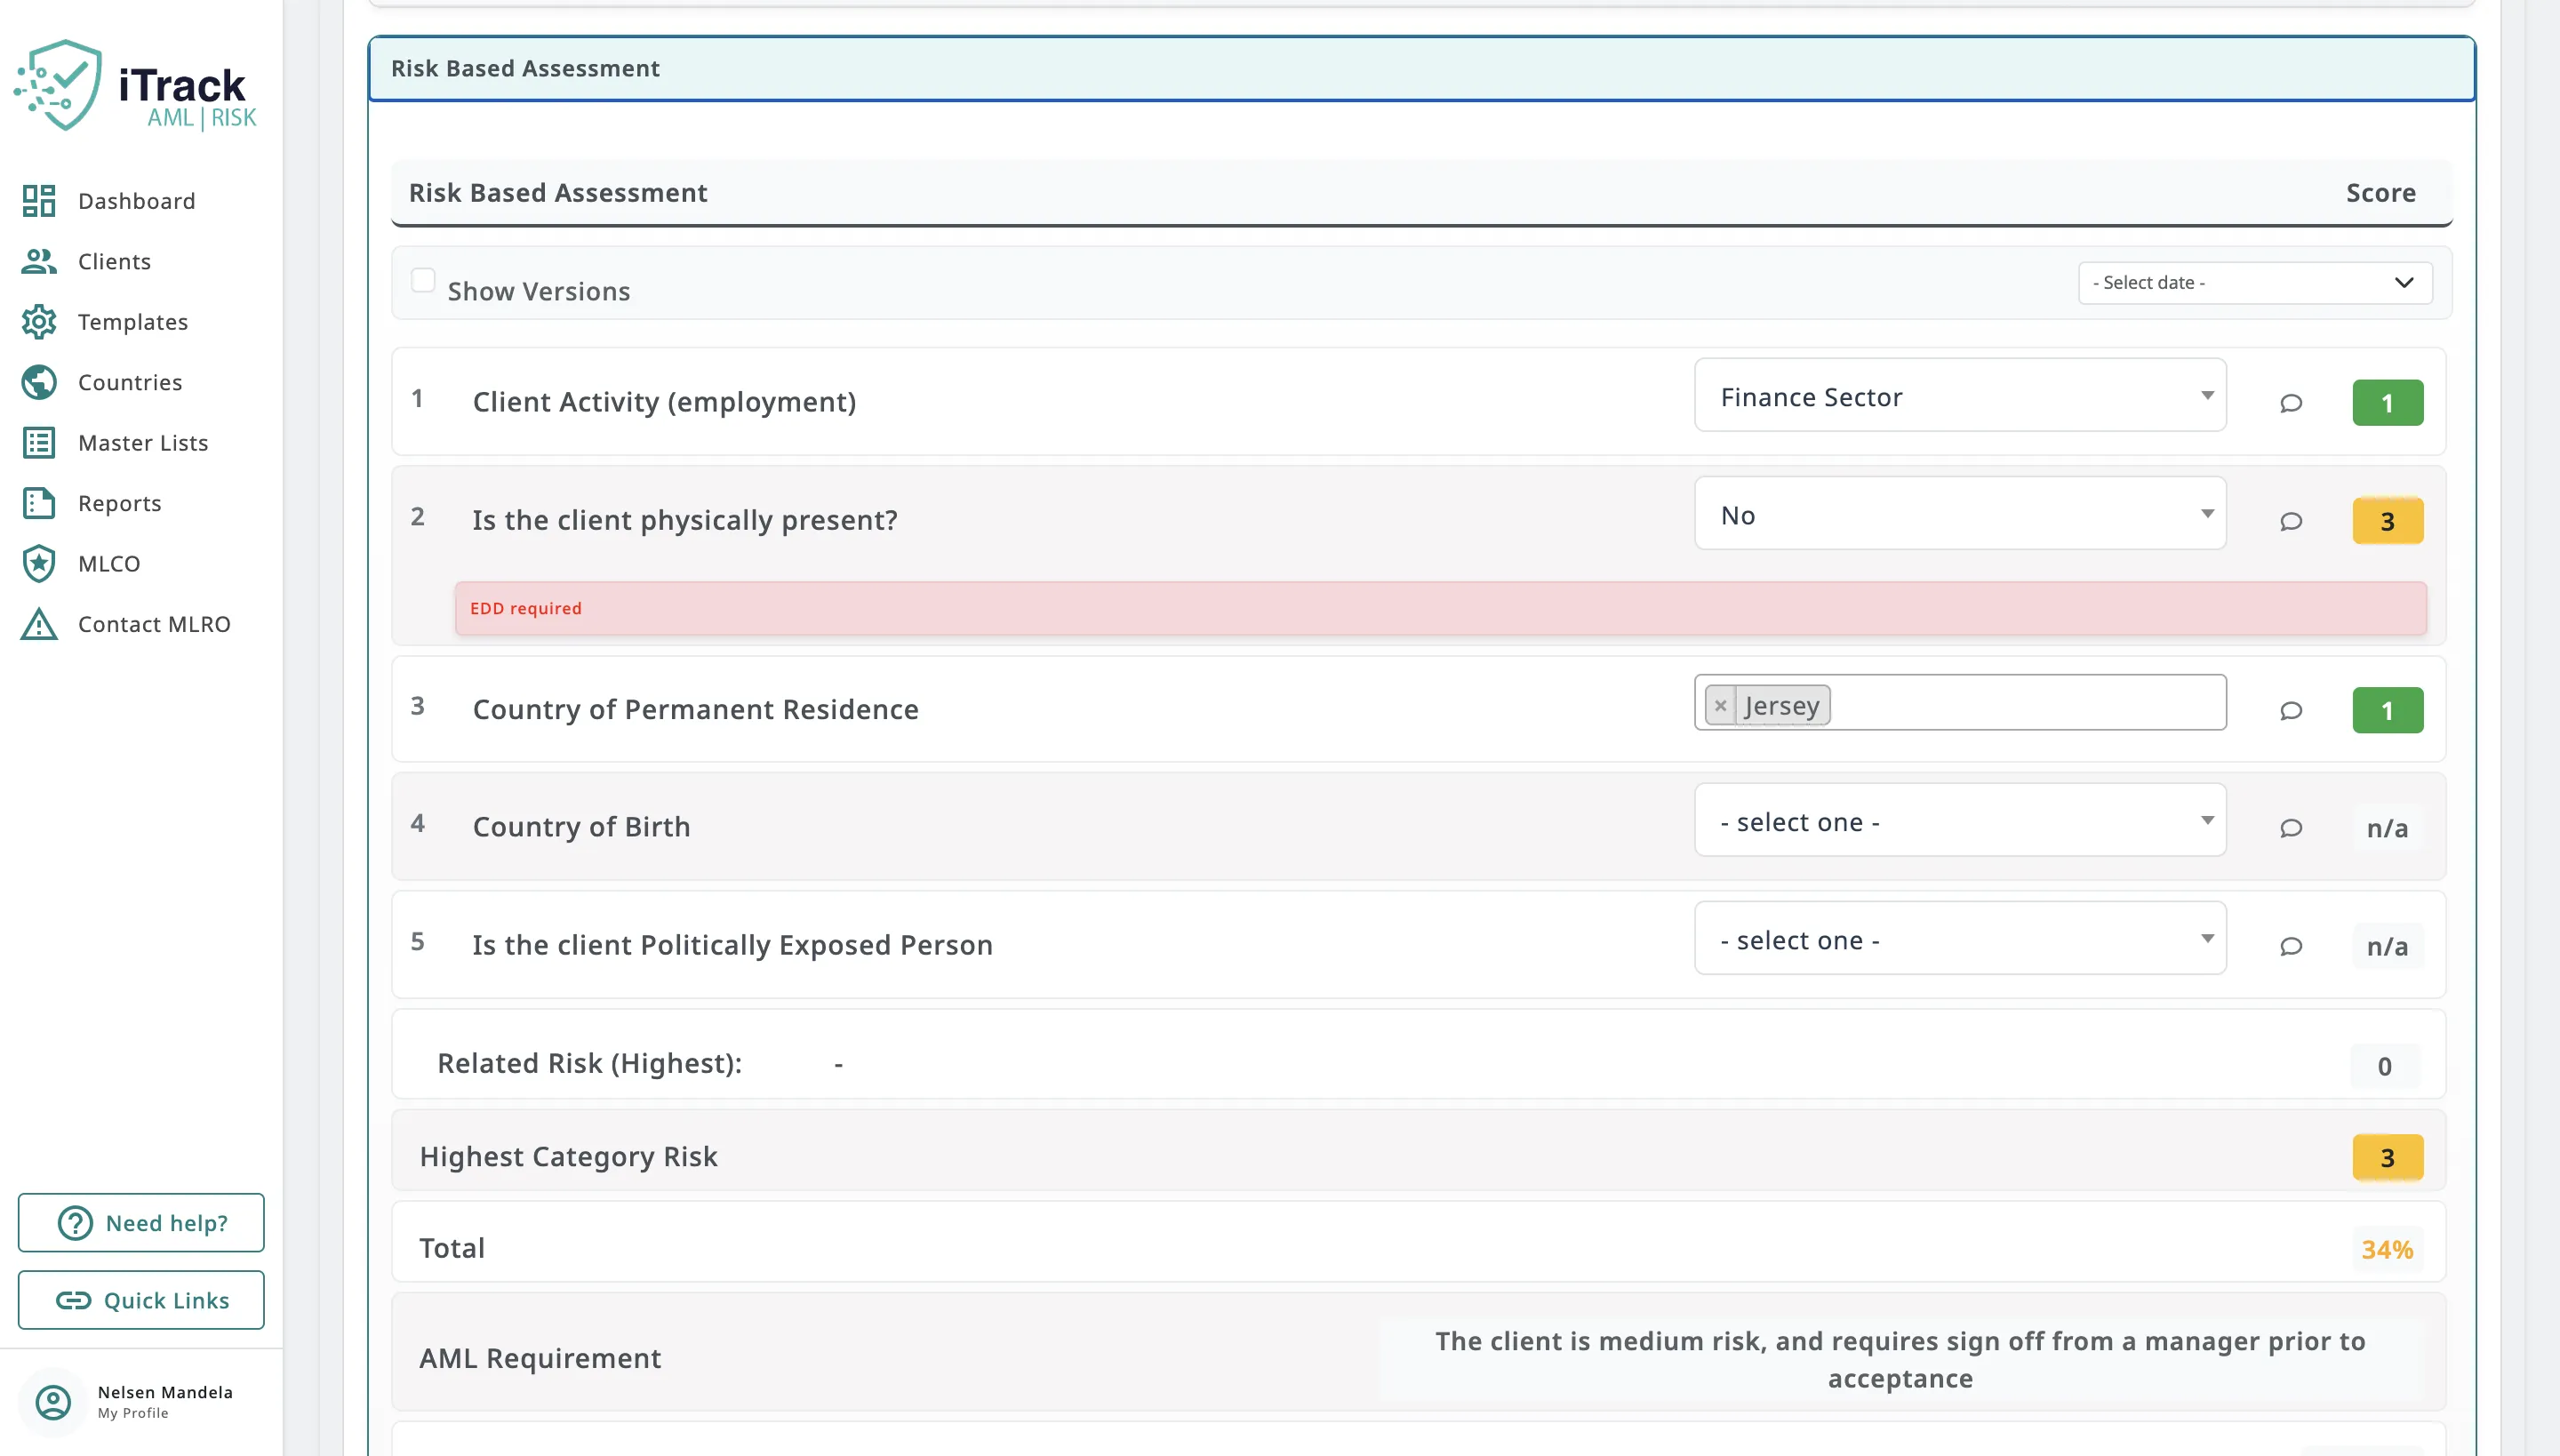The image size is (2560, 1456).
Task: Remove the Jersey country tag
Action: (1720, 705)
